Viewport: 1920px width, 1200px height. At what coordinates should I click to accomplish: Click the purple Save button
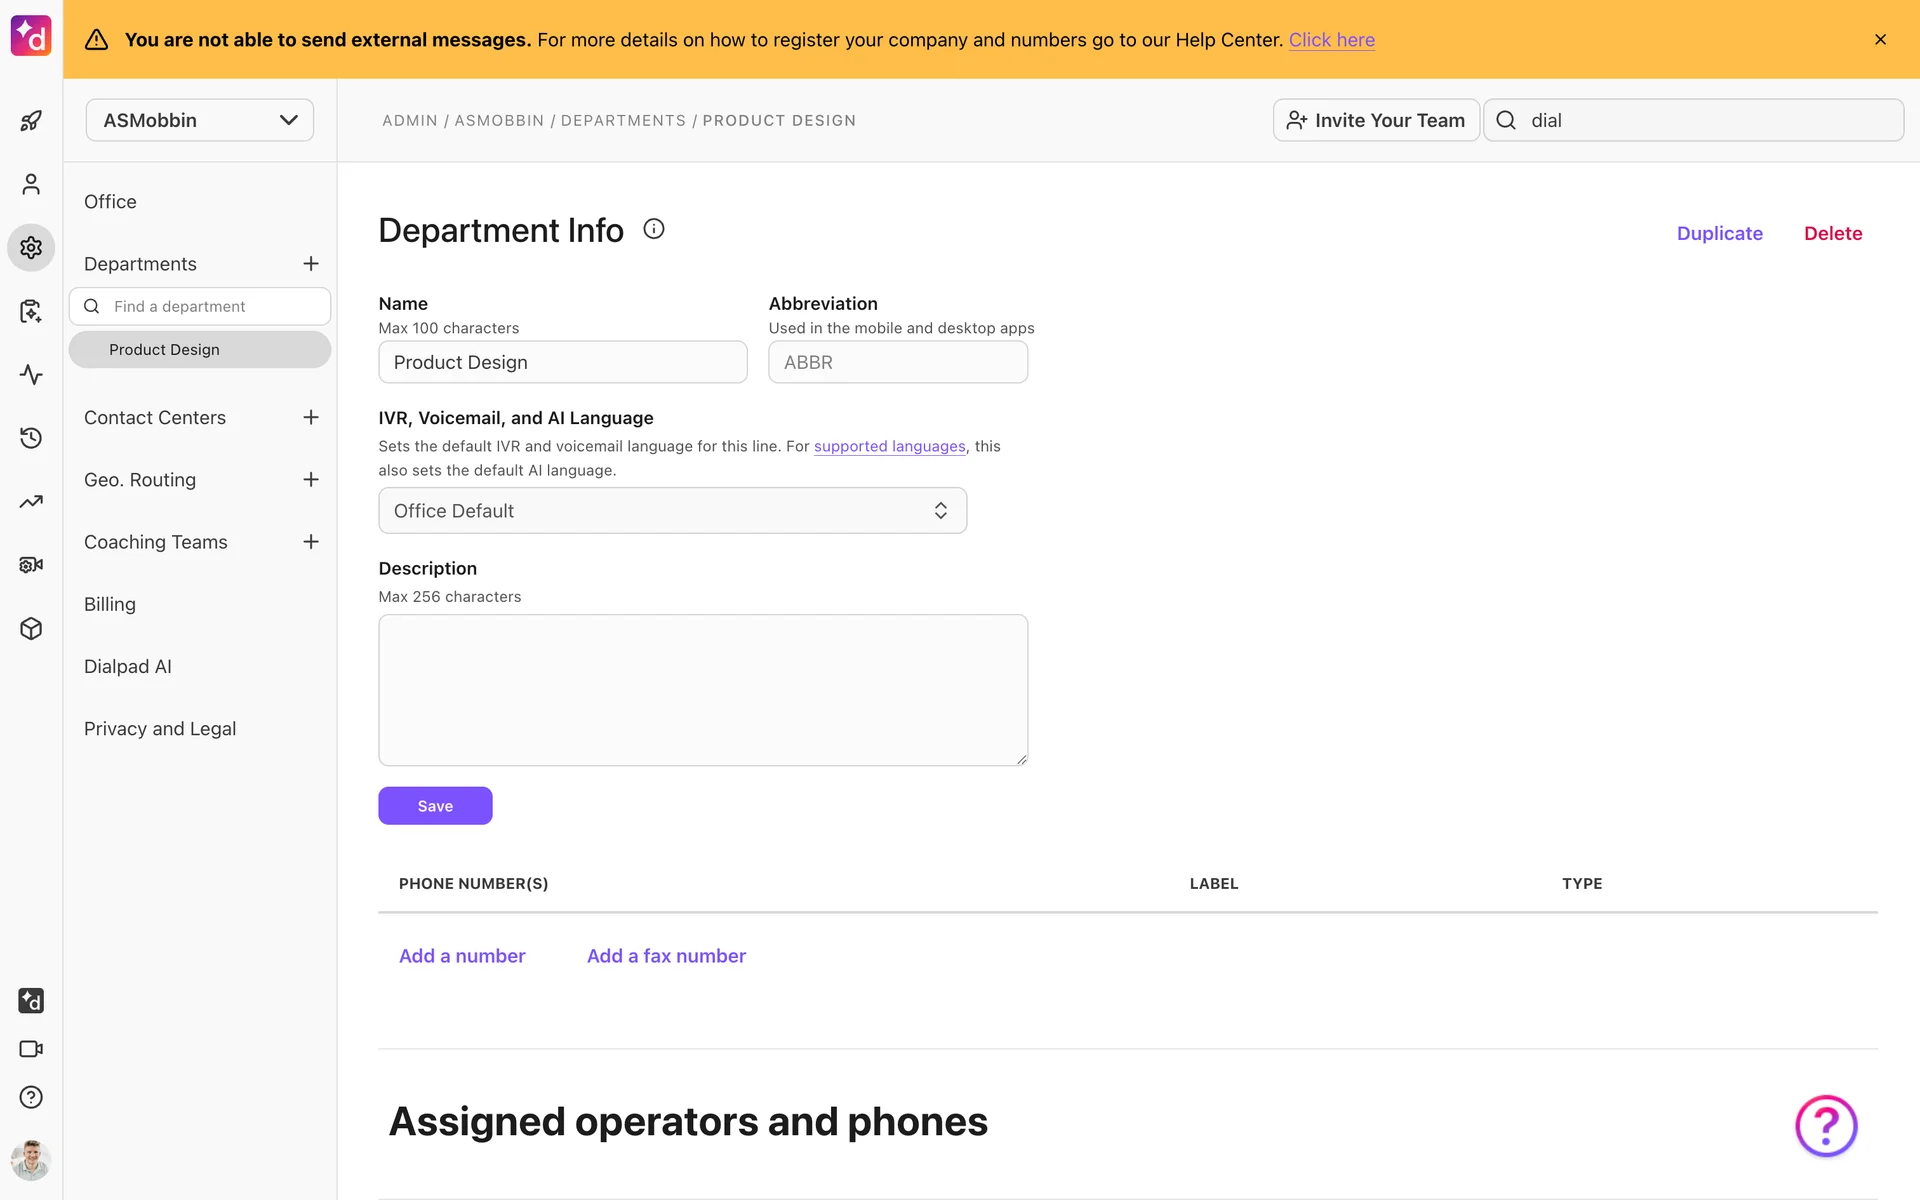click(x=435, y=806)
